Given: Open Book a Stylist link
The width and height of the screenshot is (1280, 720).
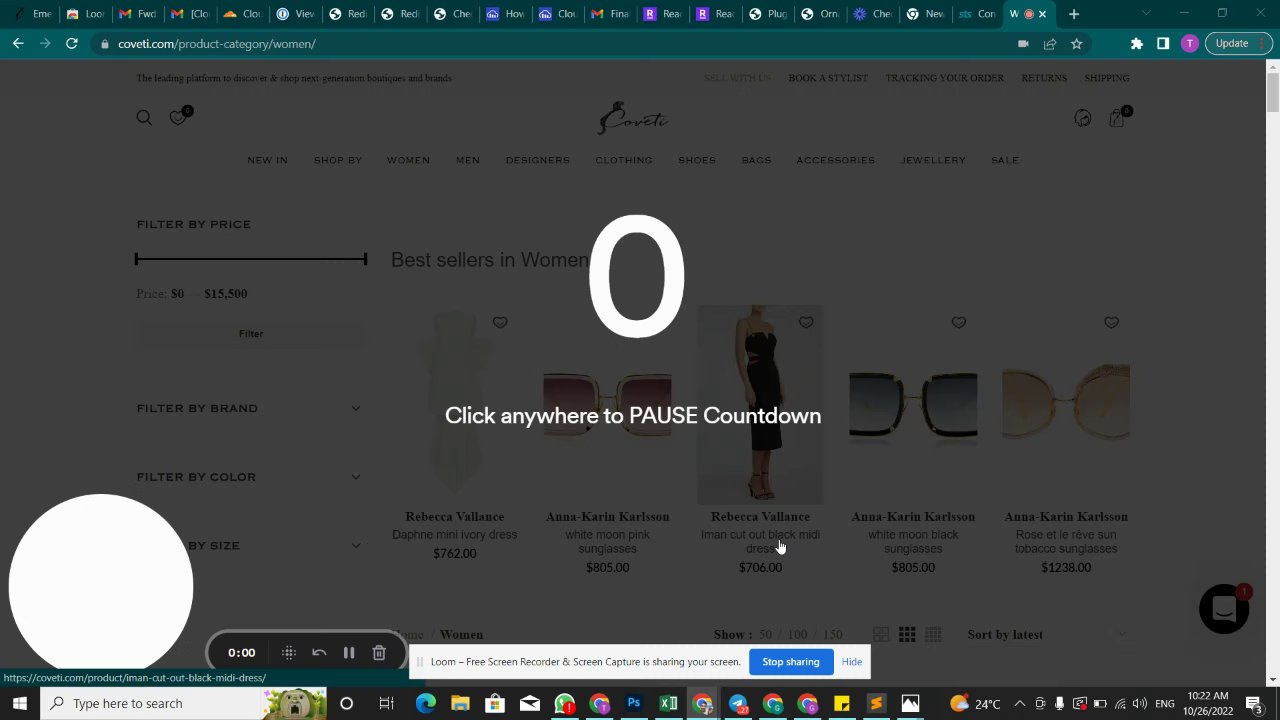Looking at the screenshot, I should pos(828,78).
